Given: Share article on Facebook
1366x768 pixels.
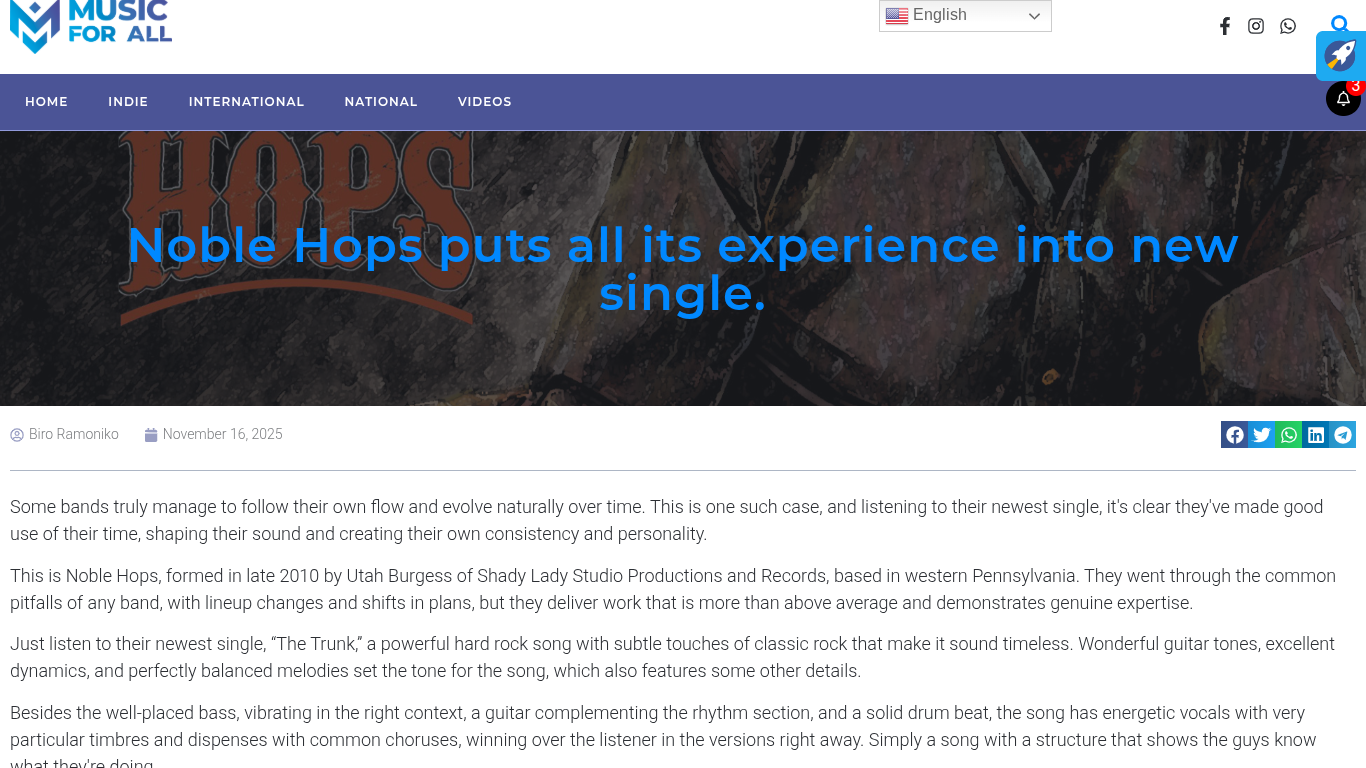Looking at the screenshot, I should (1235, 435).
